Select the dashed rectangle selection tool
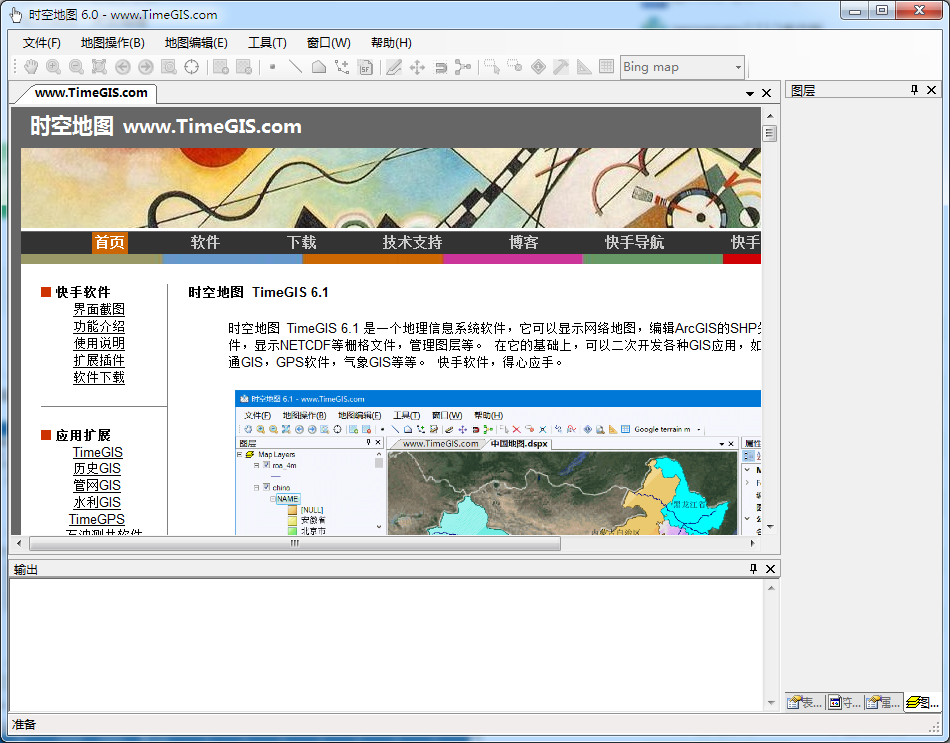 pyautogui.click(x=492, y=67)
